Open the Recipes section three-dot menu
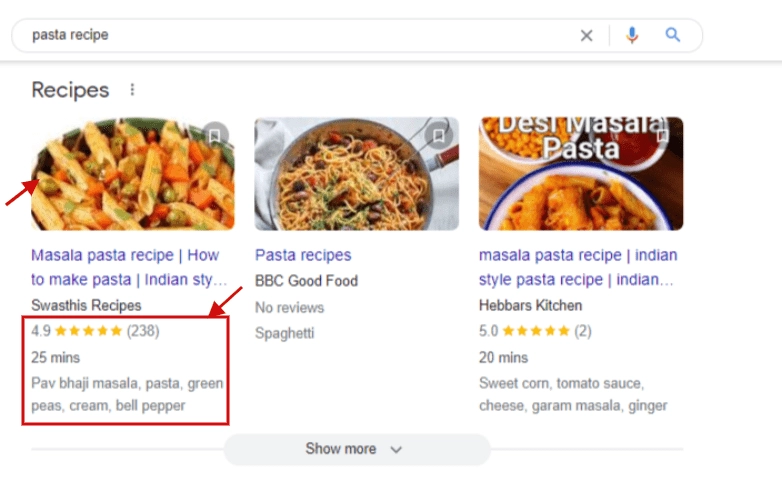The height and width of the screenshot is (482, 782). point(132,90)
